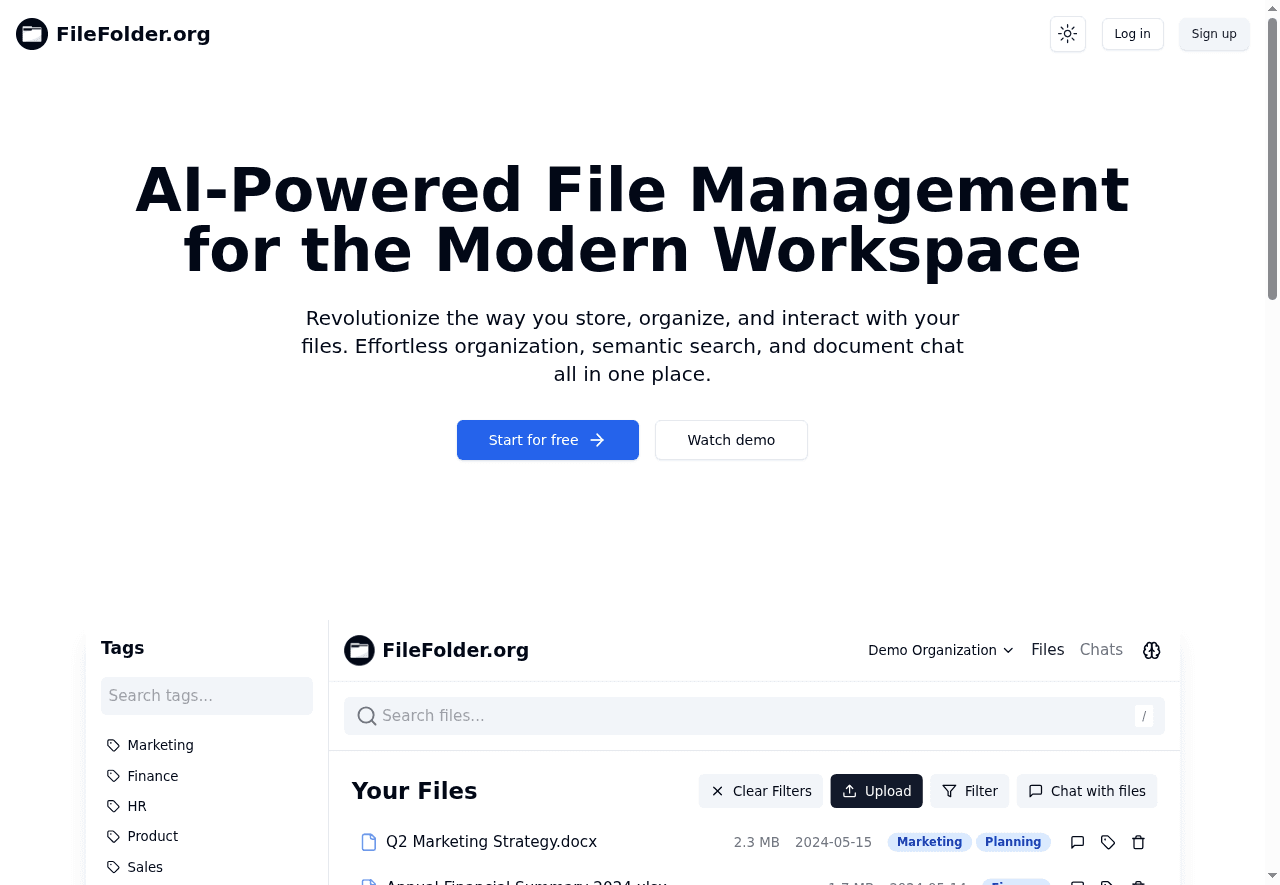Toggle light/dark theme with the sun icon

coord(1067,33)
